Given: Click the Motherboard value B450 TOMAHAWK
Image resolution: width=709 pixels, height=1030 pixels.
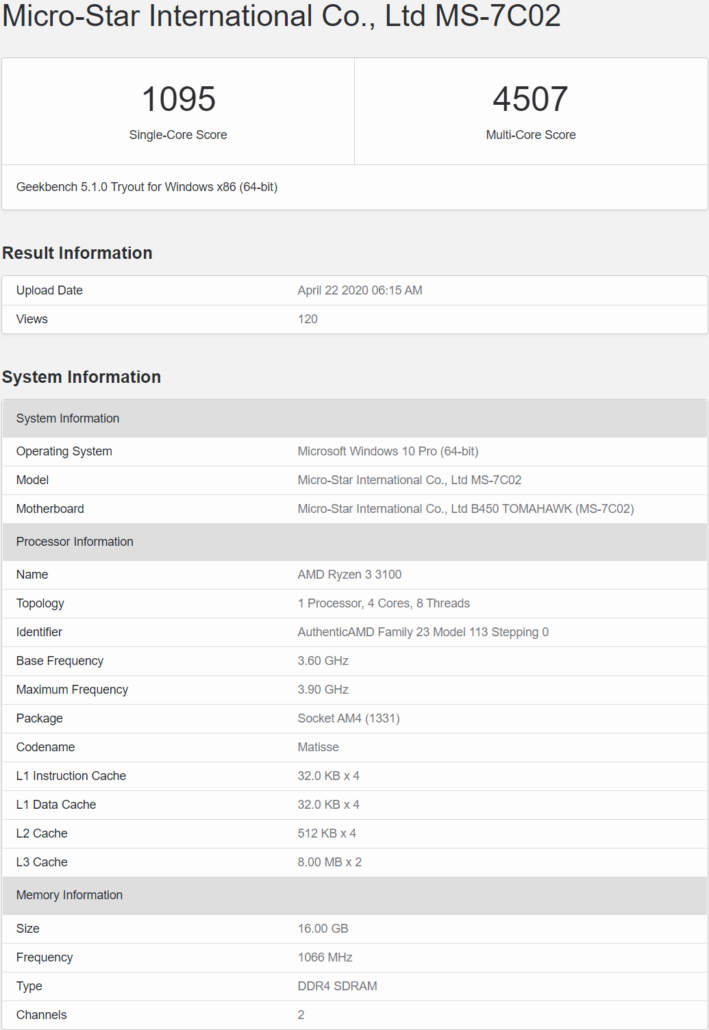Looking at the screenshot, I should (465, 509).
